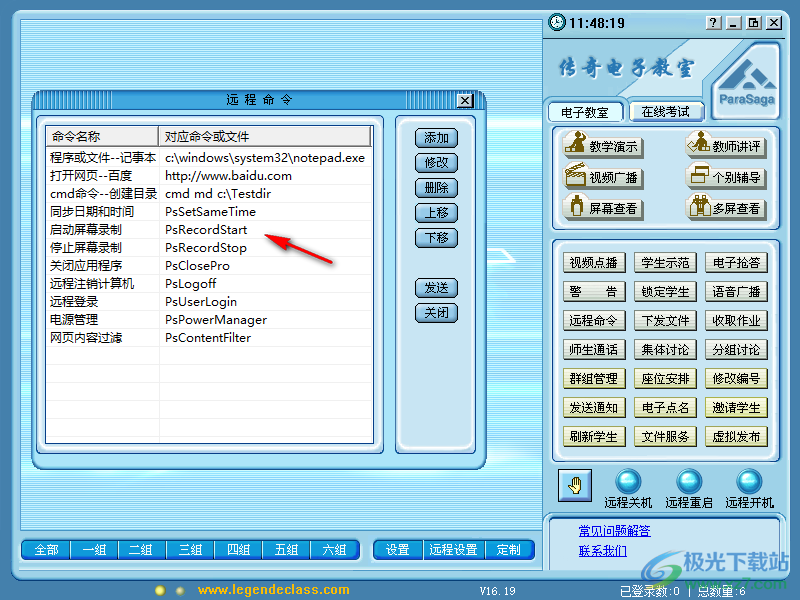
Task: Click the question mark help button
Action: coord(713,22)
